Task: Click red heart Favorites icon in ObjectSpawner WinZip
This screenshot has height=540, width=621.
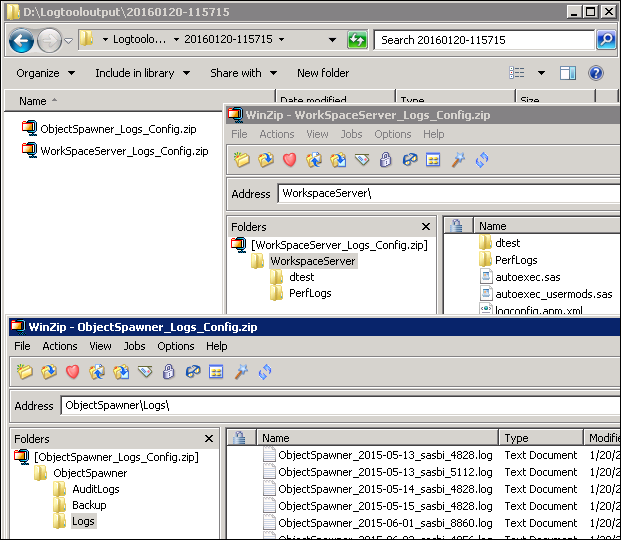Action: [72, 372]
